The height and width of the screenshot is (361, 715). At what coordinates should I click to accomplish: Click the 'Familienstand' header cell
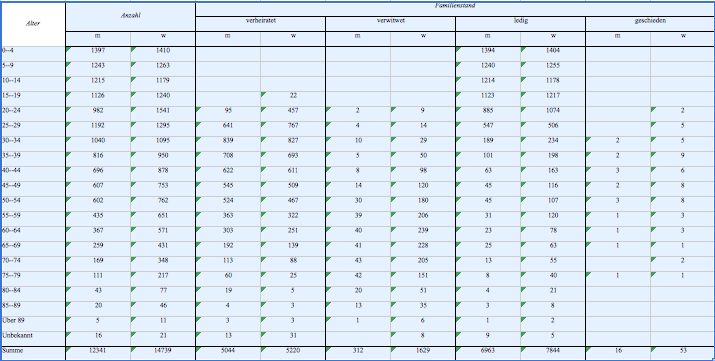(x=455, y=9)
